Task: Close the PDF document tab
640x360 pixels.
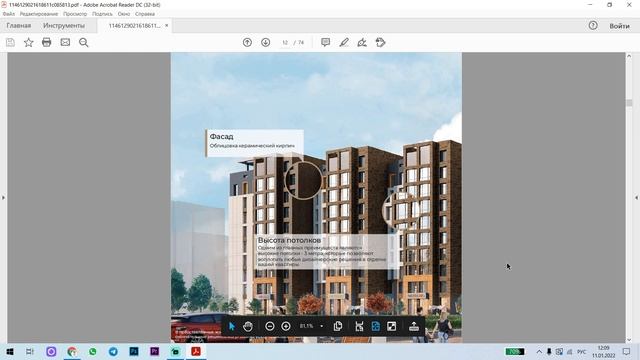Action: (167, 26)
